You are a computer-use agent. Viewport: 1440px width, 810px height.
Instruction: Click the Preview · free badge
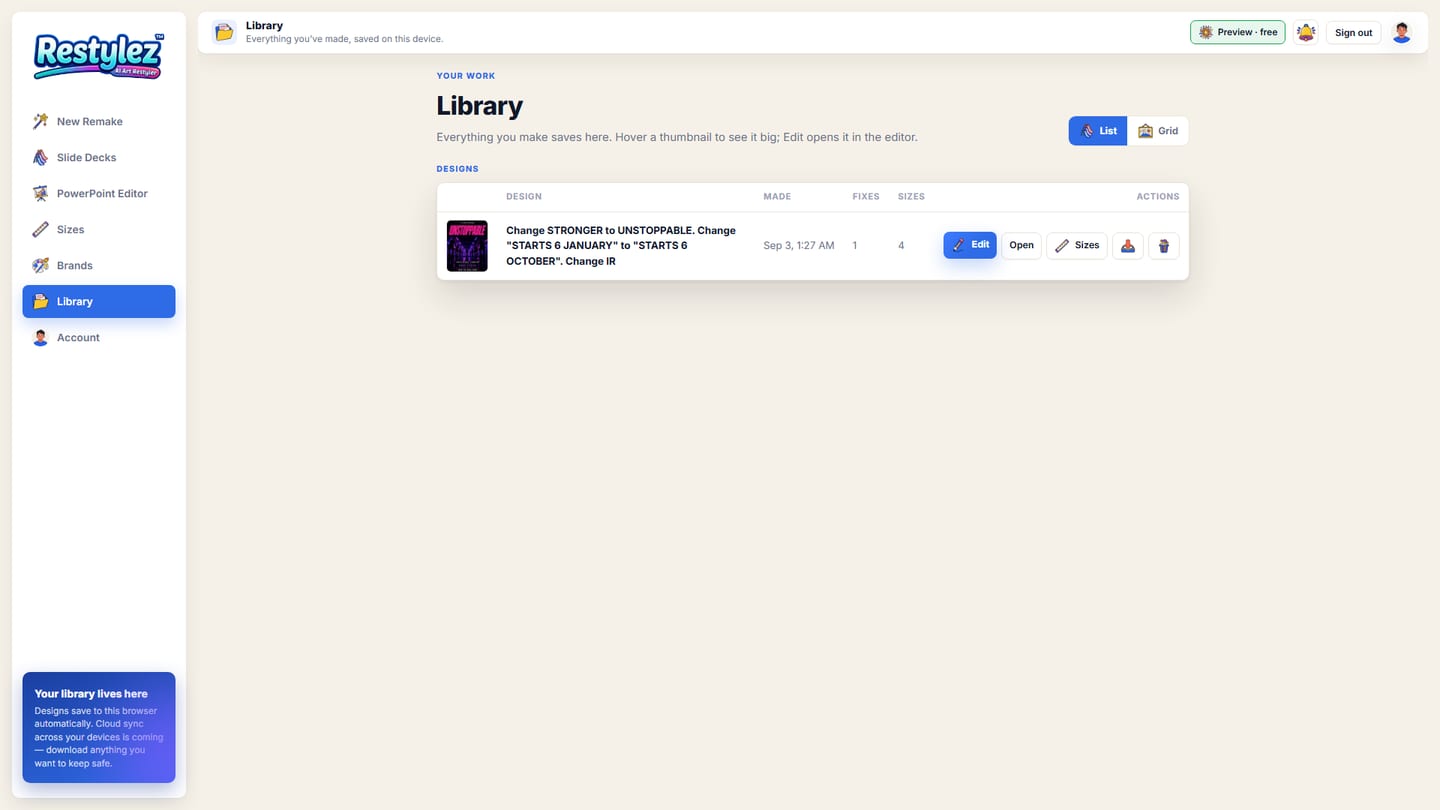(1237, 32)
